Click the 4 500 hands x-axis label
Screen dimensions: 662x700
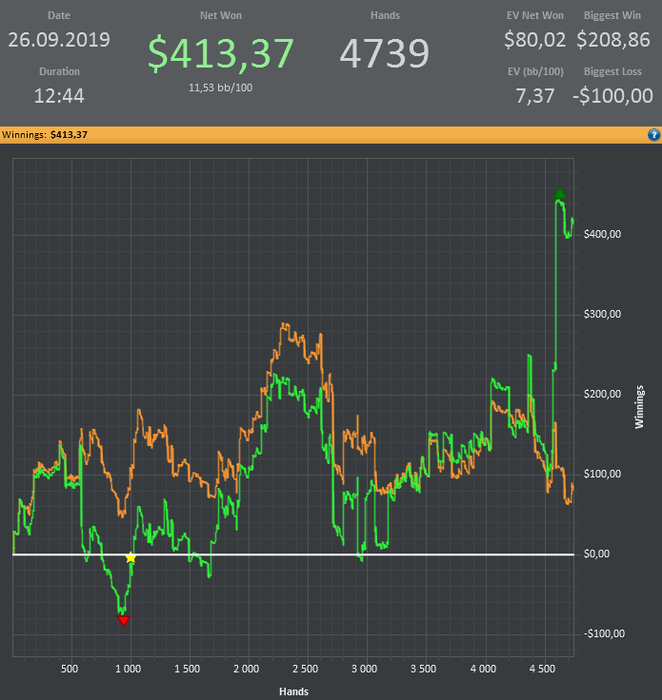[x=542, y=669]
